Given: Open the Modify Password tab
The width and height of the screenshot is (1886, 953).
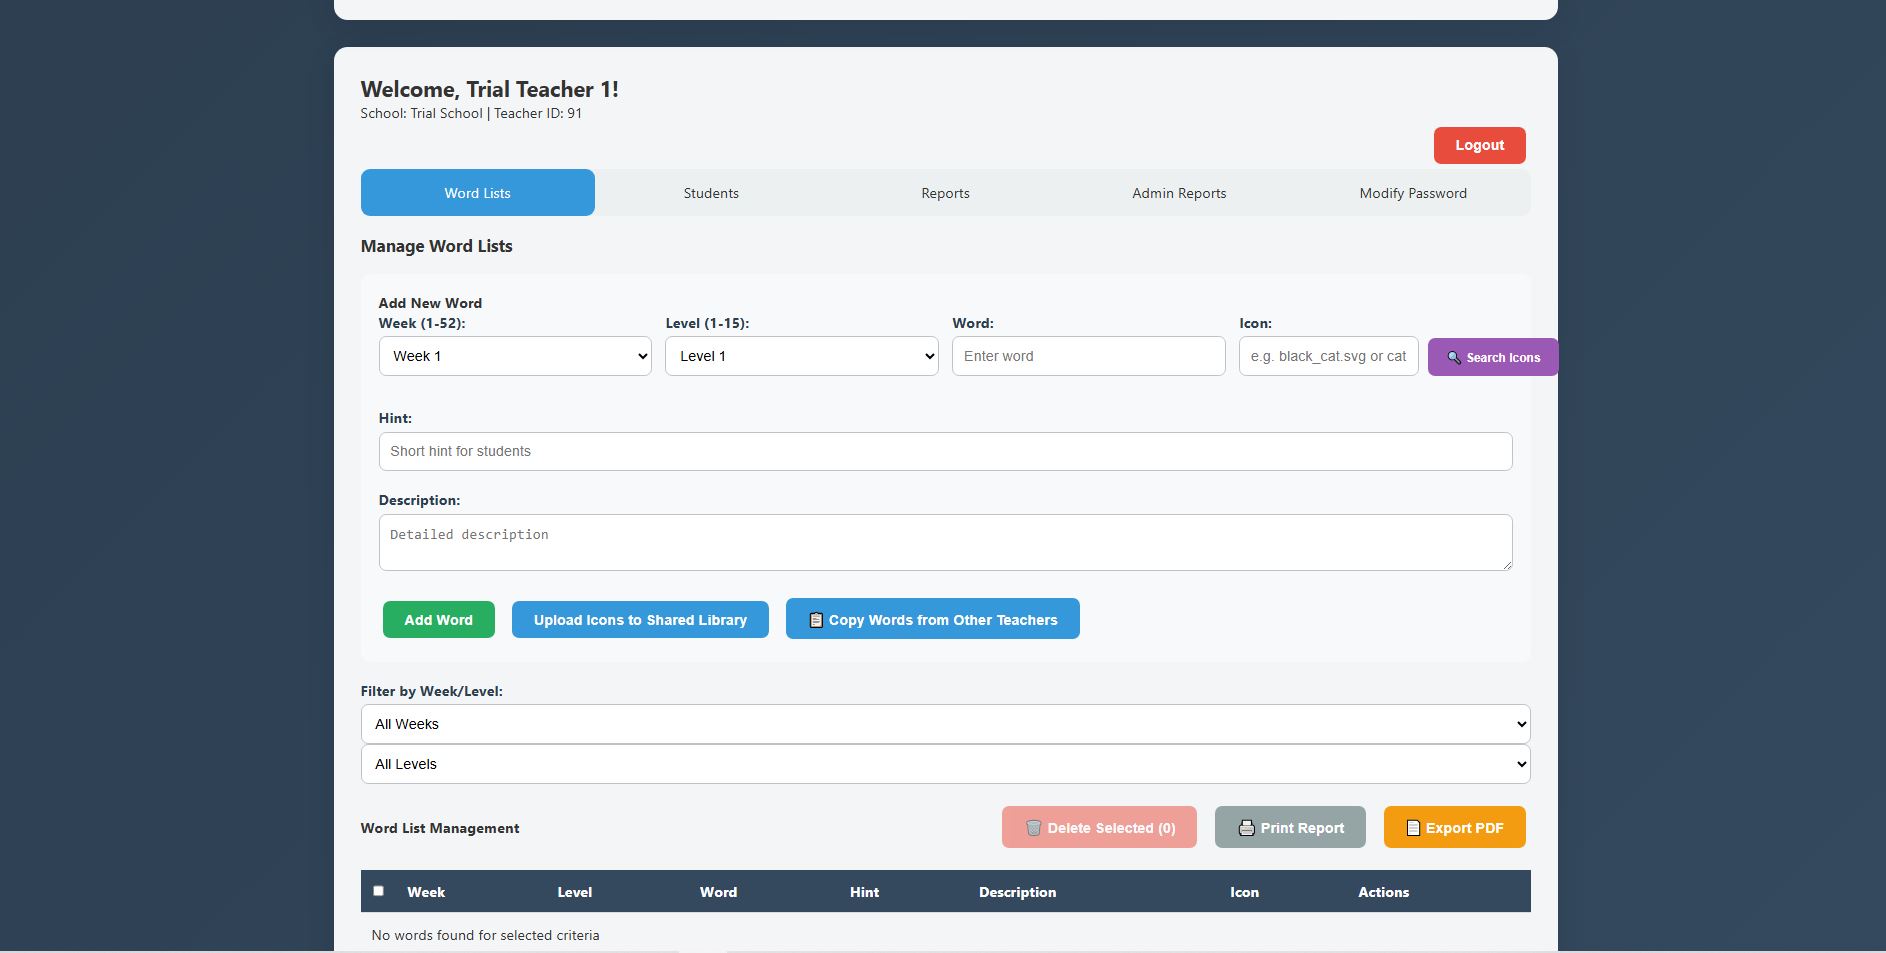Looking at the screenshot, I should 1412,193.
